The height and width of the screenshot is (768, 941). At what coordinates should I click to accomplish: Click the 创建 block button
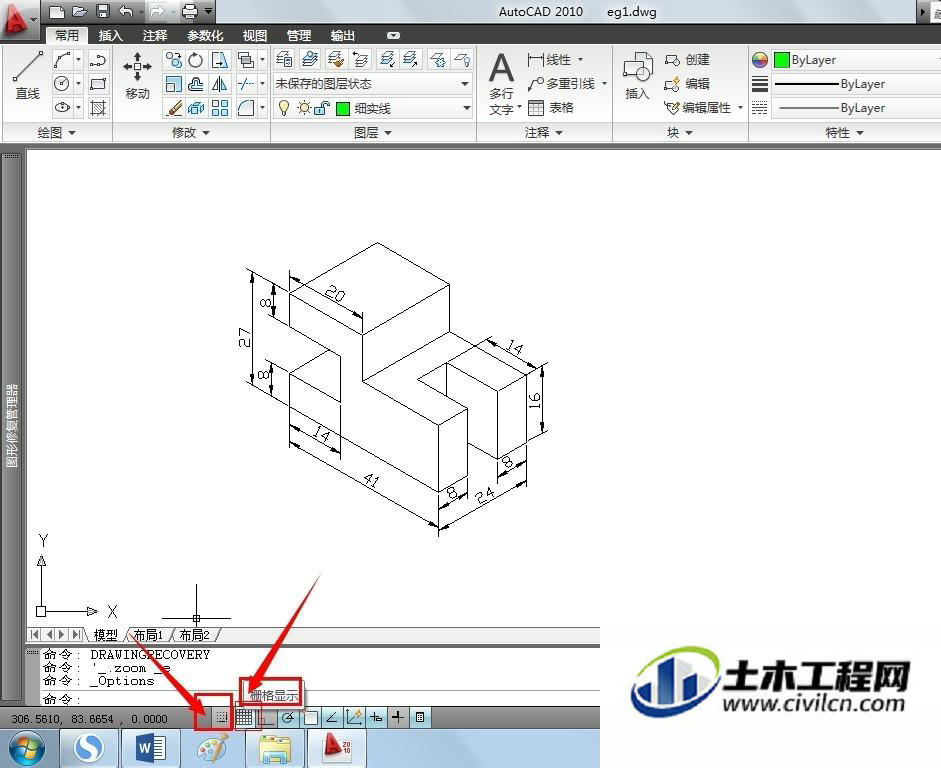(687, 59)
